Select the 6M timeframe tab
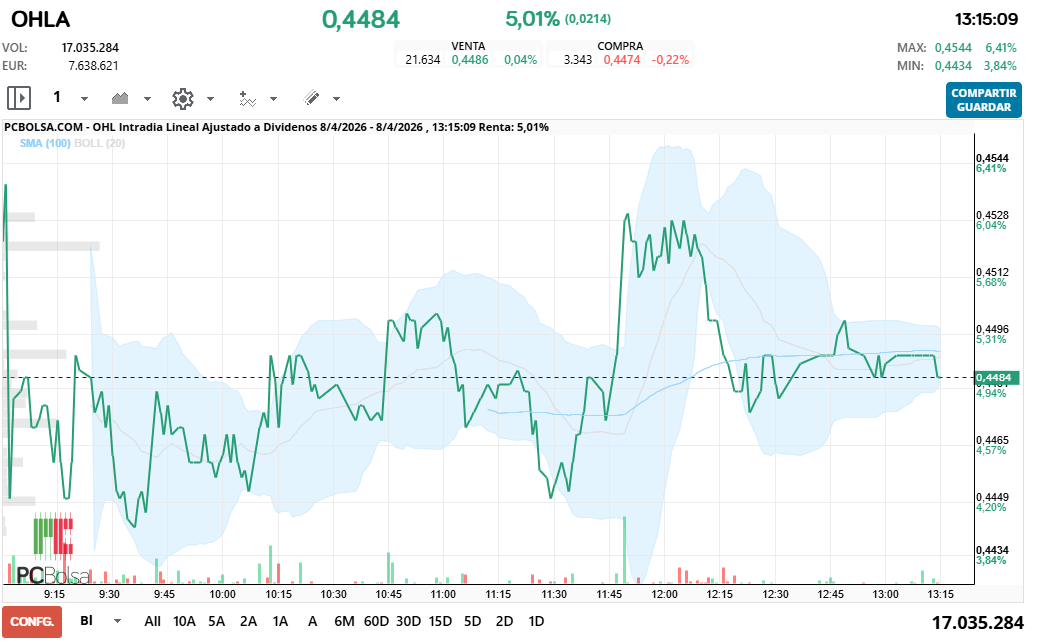 pos(344,621)
